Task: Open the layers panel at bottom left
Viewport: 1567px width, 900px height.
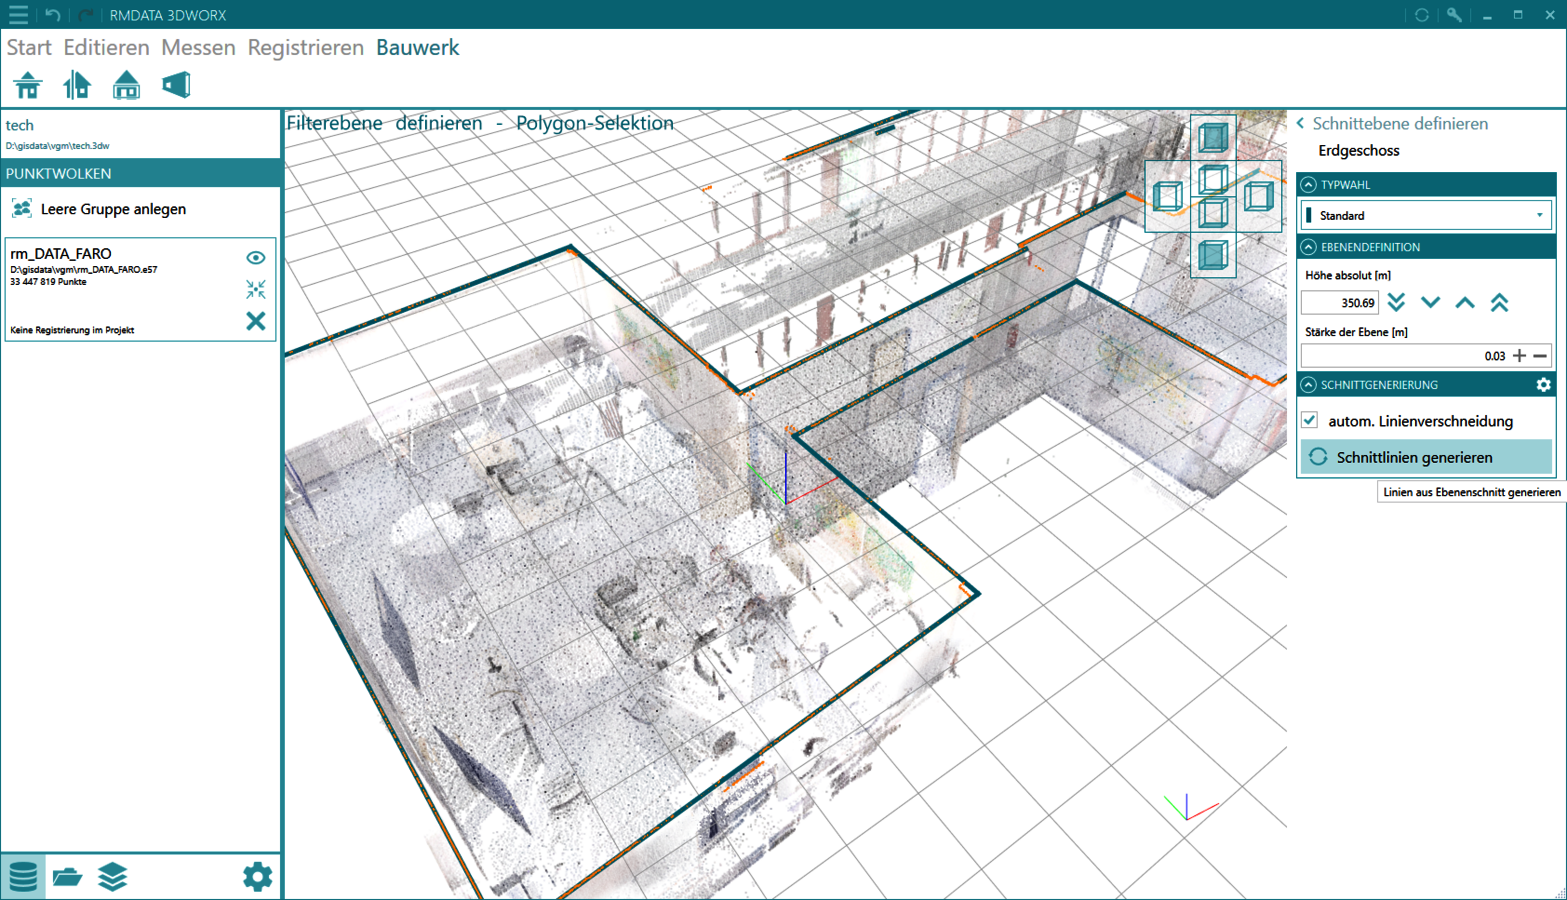Action: click(113, 877)
